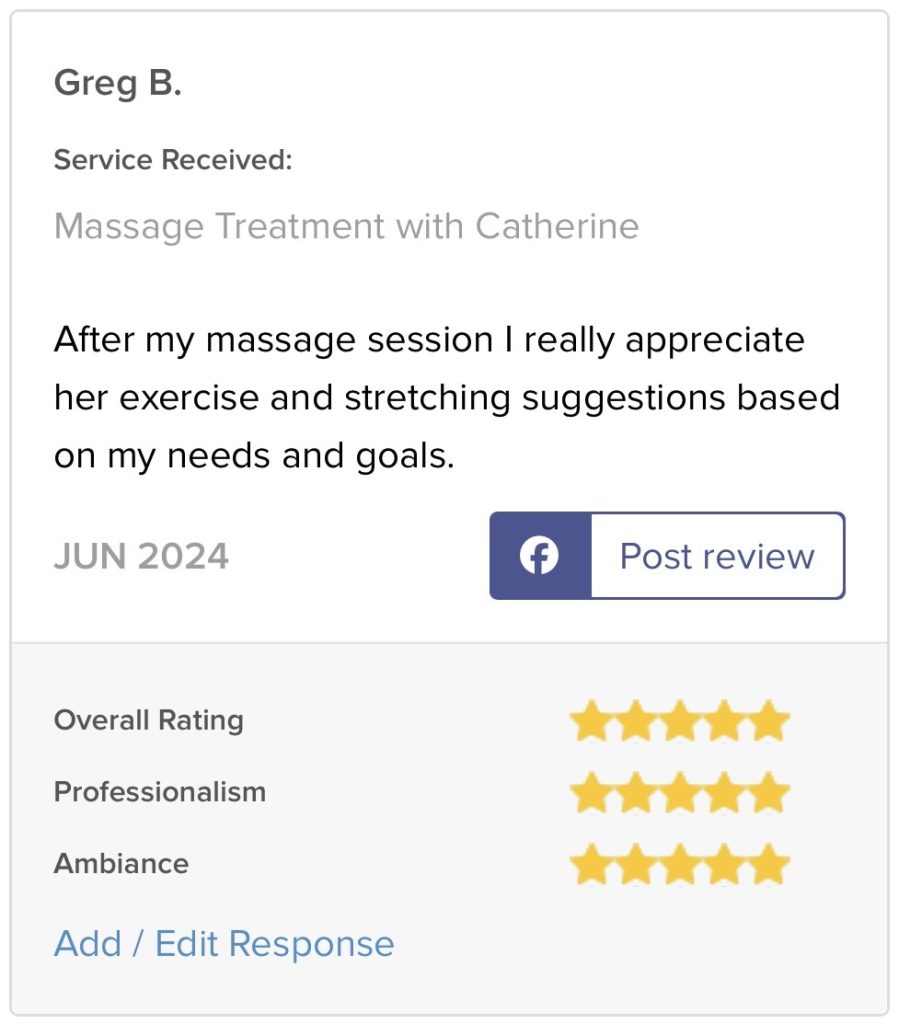Click the fifth Overall Rating star
Screen dimensions: 899x1024
[x=769, y=721]
